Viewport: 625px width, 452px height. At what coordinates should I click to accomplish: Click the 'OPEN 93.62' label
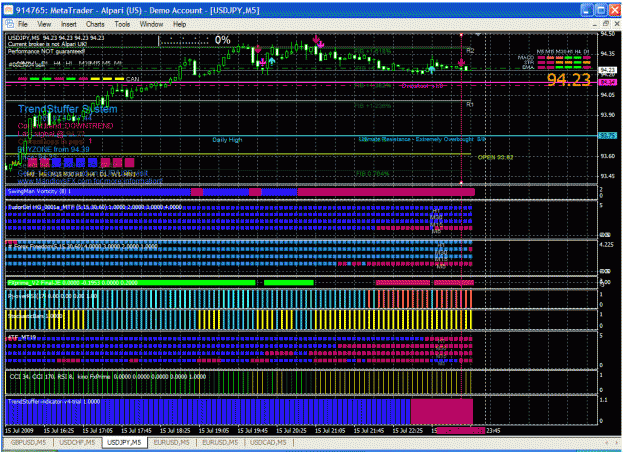pos(495,157)
